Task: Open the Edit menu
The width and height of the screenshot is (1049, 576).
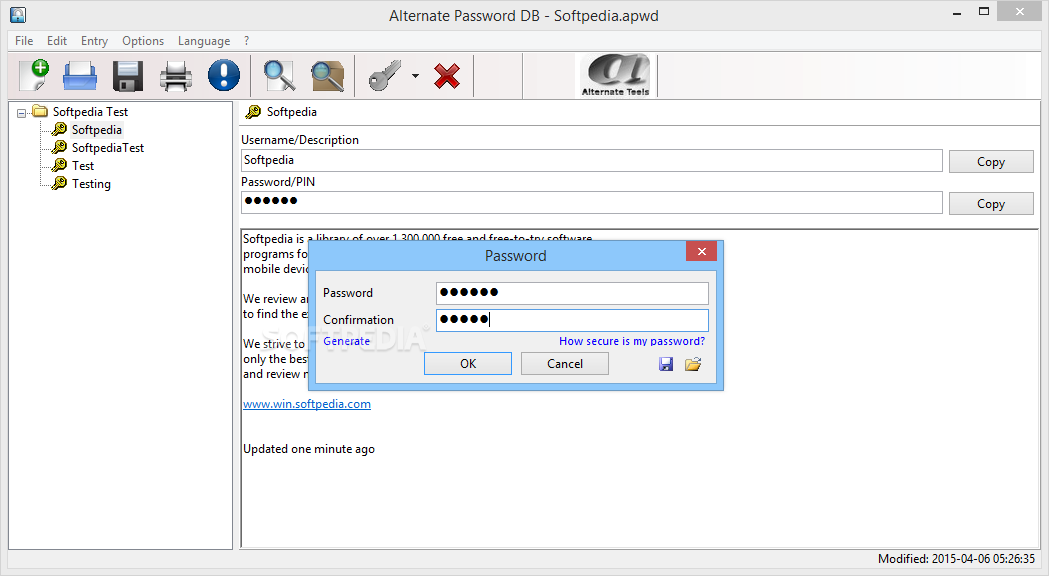Action: pyautogui.click(x=57, y=41)
